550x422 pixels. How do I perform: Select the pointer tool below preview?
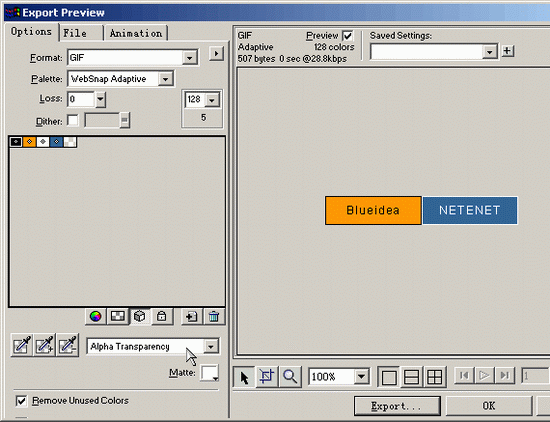(x=244, y=377)
